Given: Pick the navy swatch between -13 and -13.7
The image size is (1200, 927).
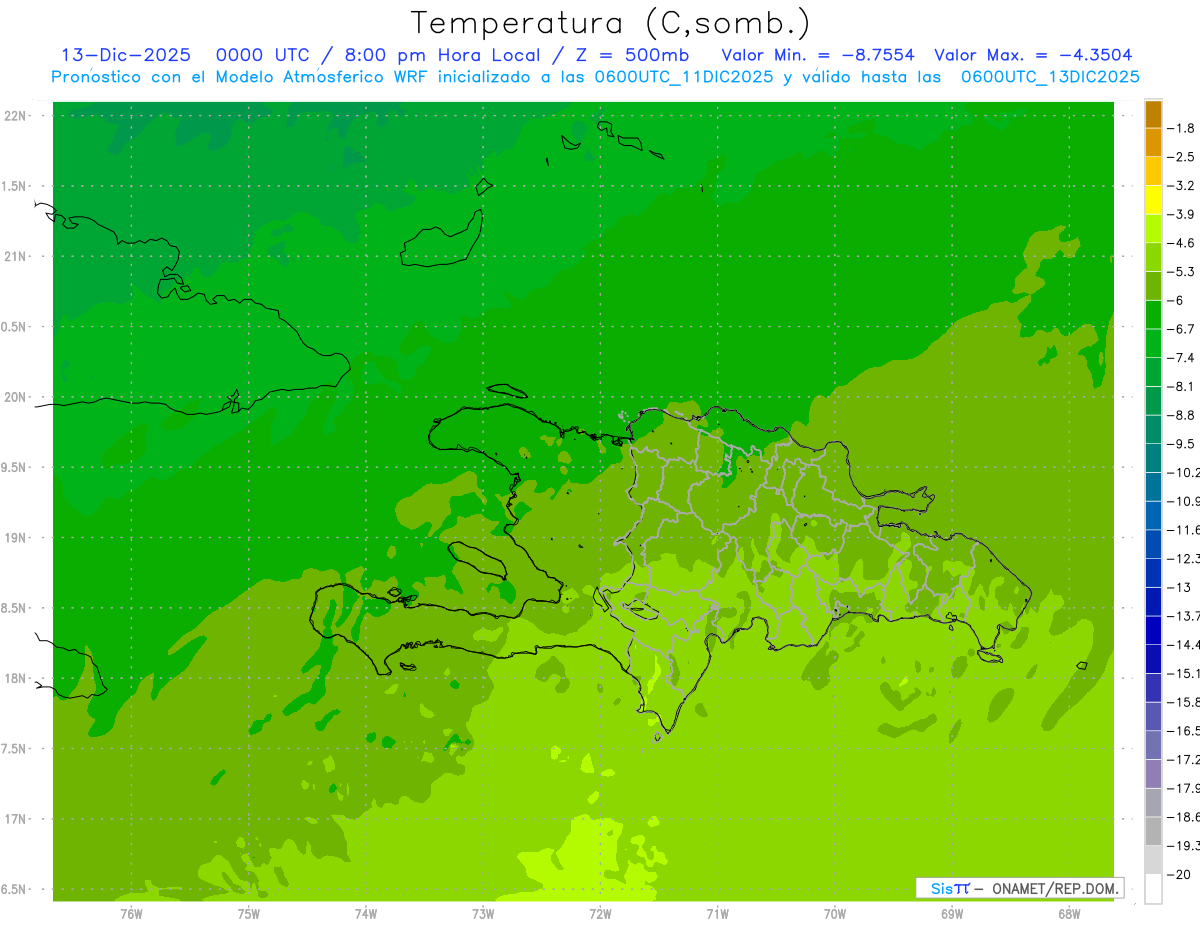Looking at the screenshot, I should 1153,601.
